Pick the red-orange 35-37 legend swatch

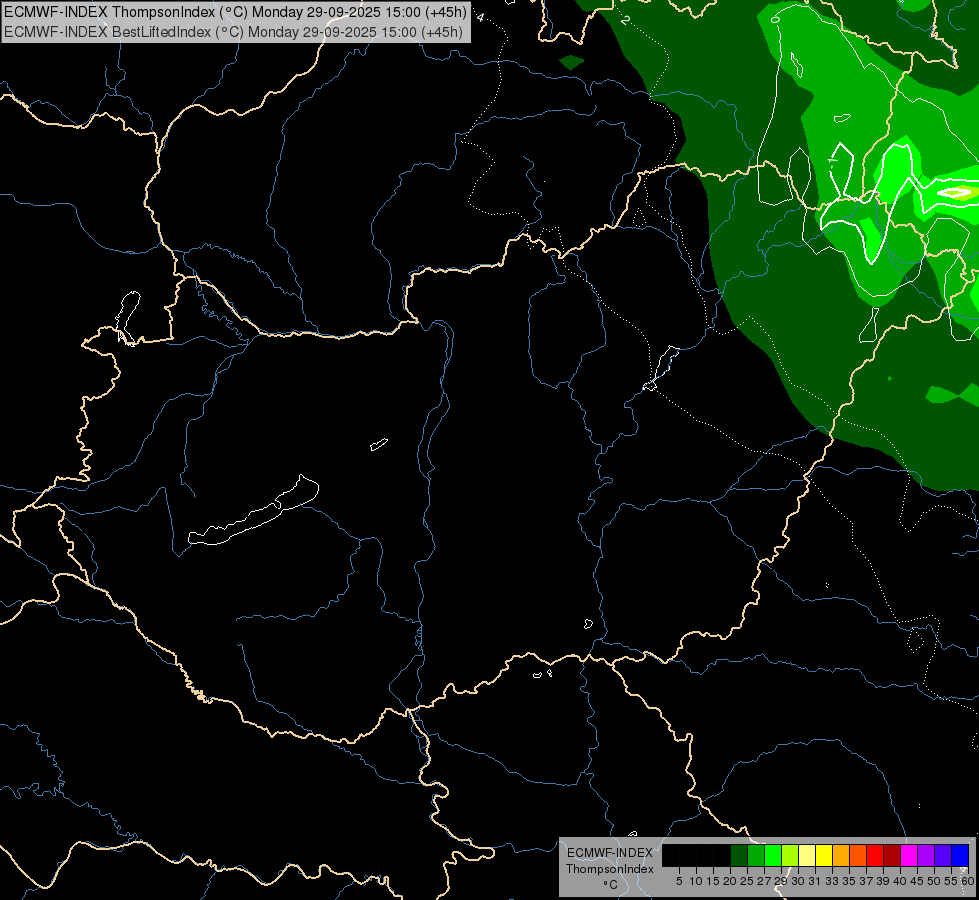858,856
